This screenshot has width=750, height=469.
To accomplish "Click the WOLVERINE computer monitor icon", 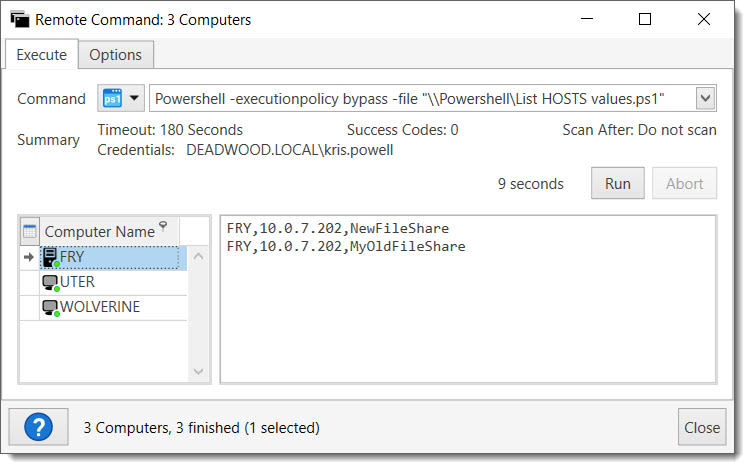I will pos(50,307).
